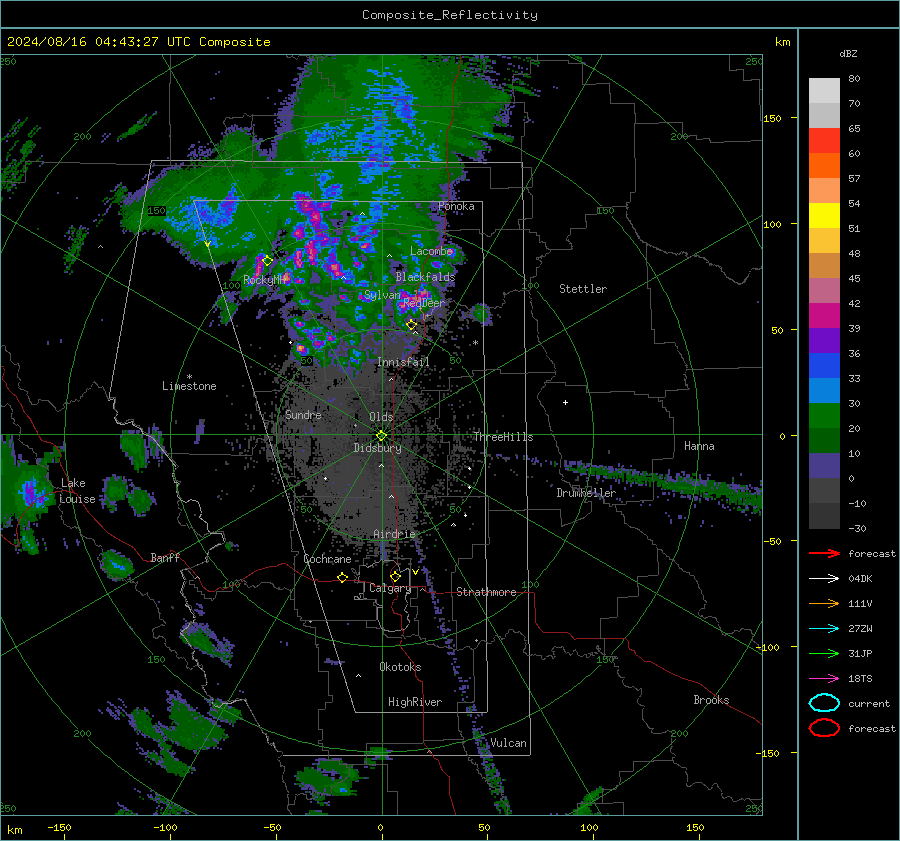Click the yellow diamond marker below RedDeer
The image size is (900, 841).
coord(412,325)
